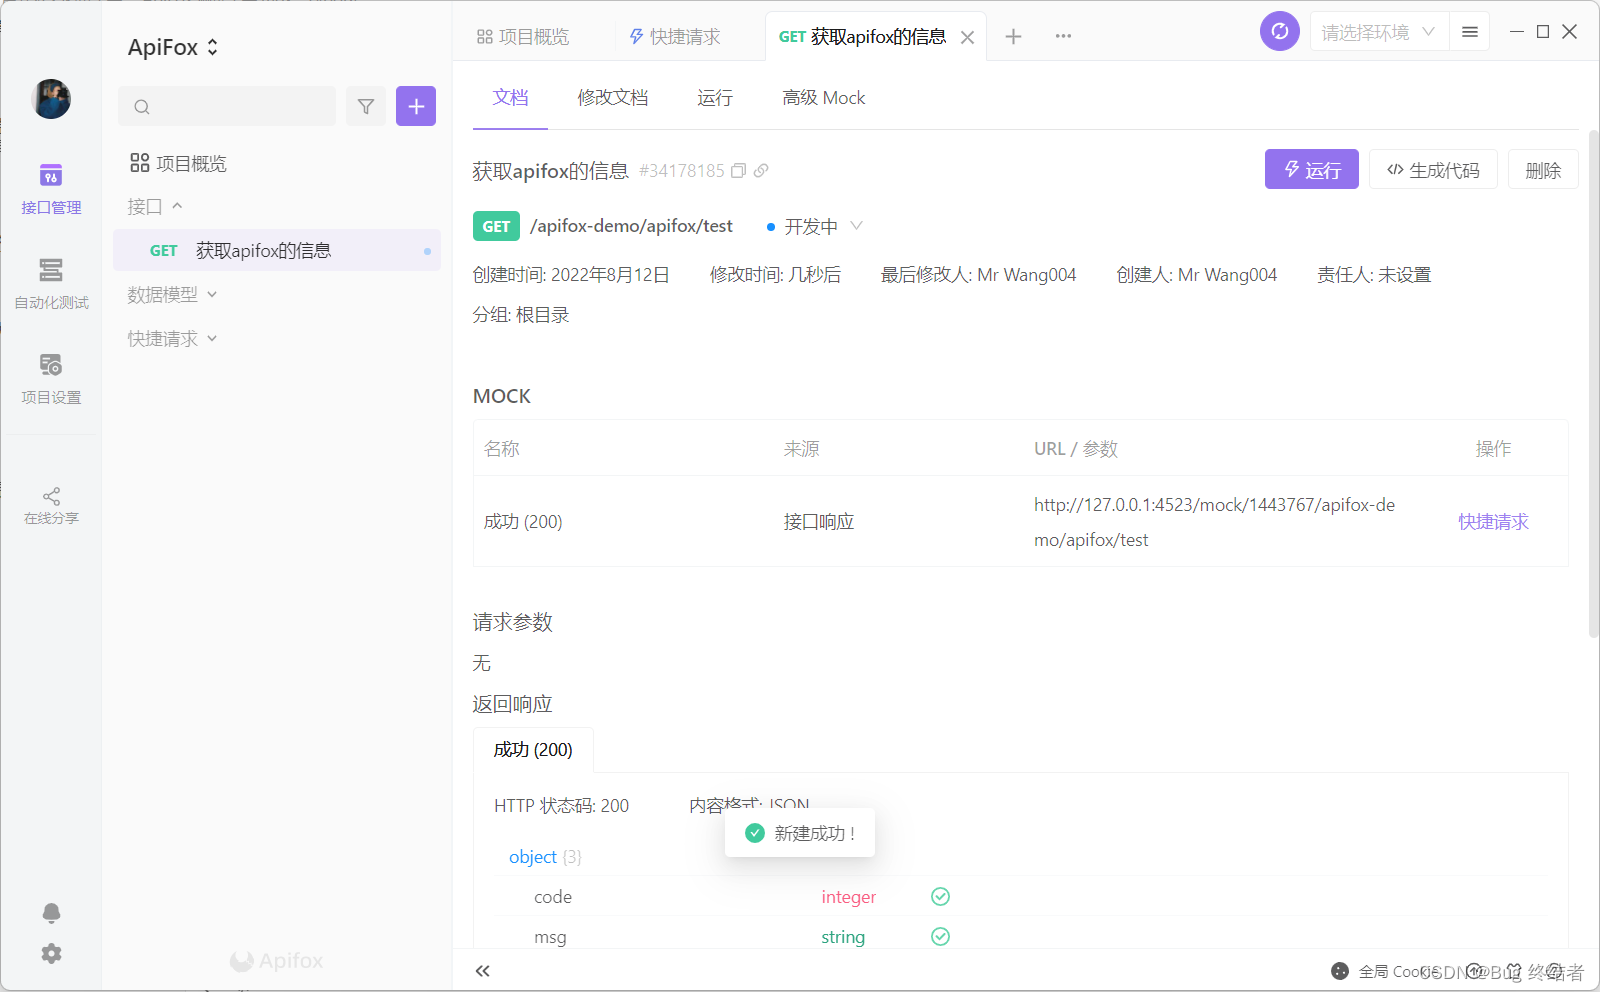Screen dimensions: 1600x992
Task: Expand the 数据模型 tree group
Action: (172, 294)
